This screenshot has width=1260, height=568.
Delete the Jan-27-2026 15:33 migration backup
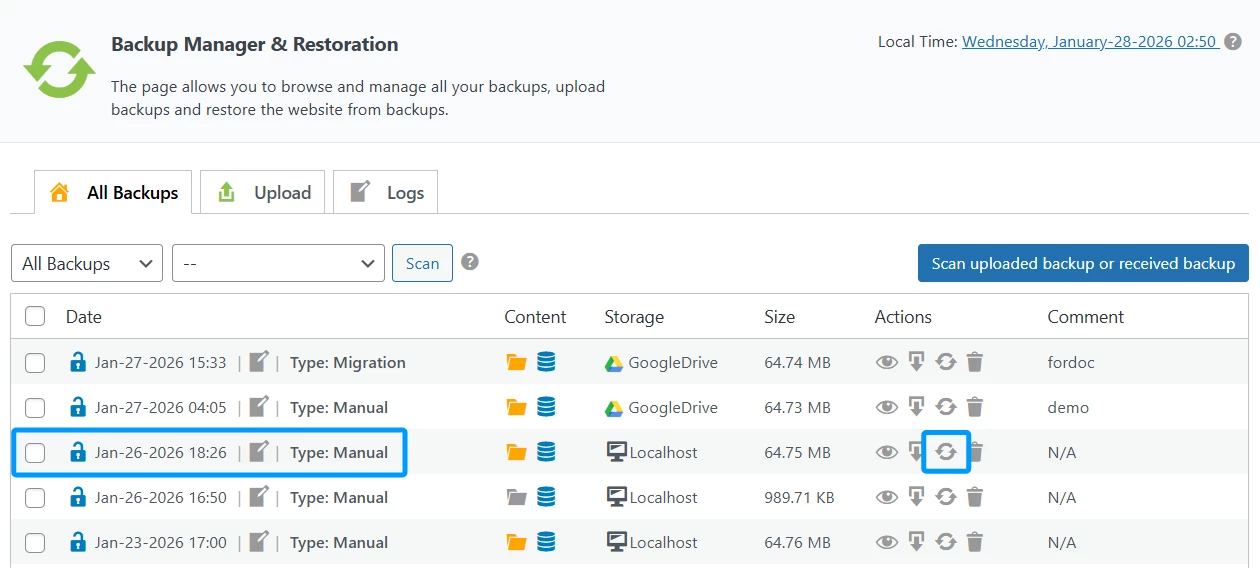pos(975,362)
